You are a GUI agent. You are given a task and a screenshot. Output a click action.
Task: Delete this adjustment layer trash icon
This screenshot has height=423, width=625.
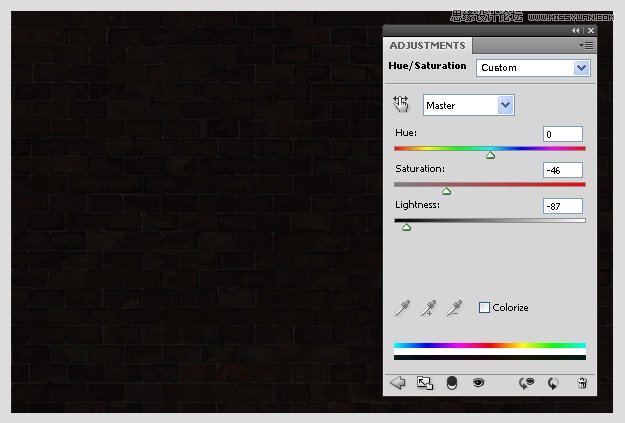[582, 383]
